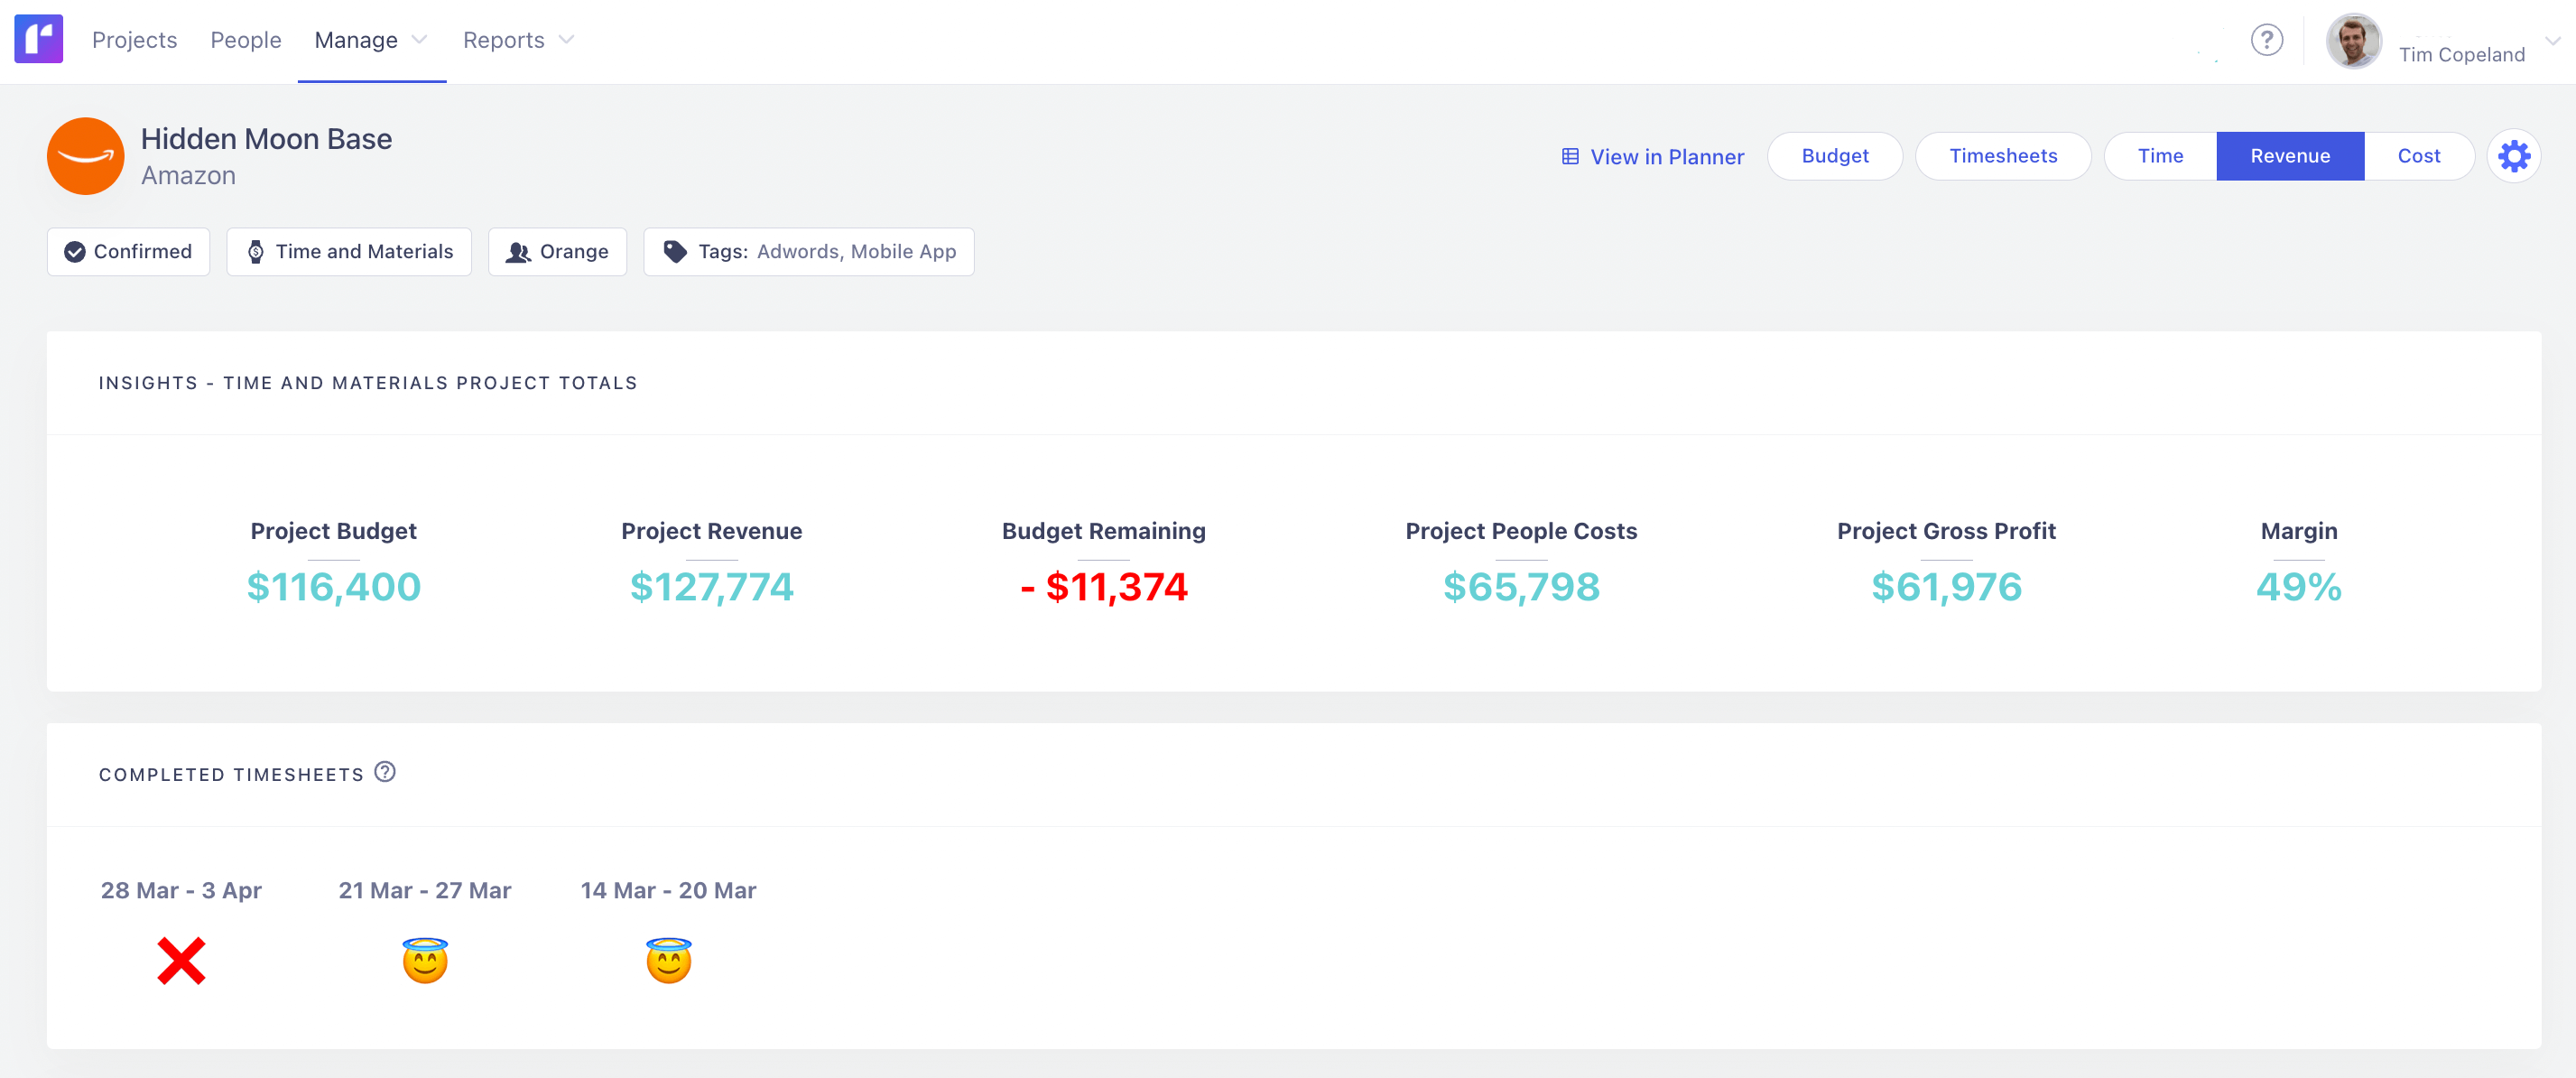2576x1078 pixels.
Task: Click the tag icon next to Tags
Action: (x=675, y=251)
